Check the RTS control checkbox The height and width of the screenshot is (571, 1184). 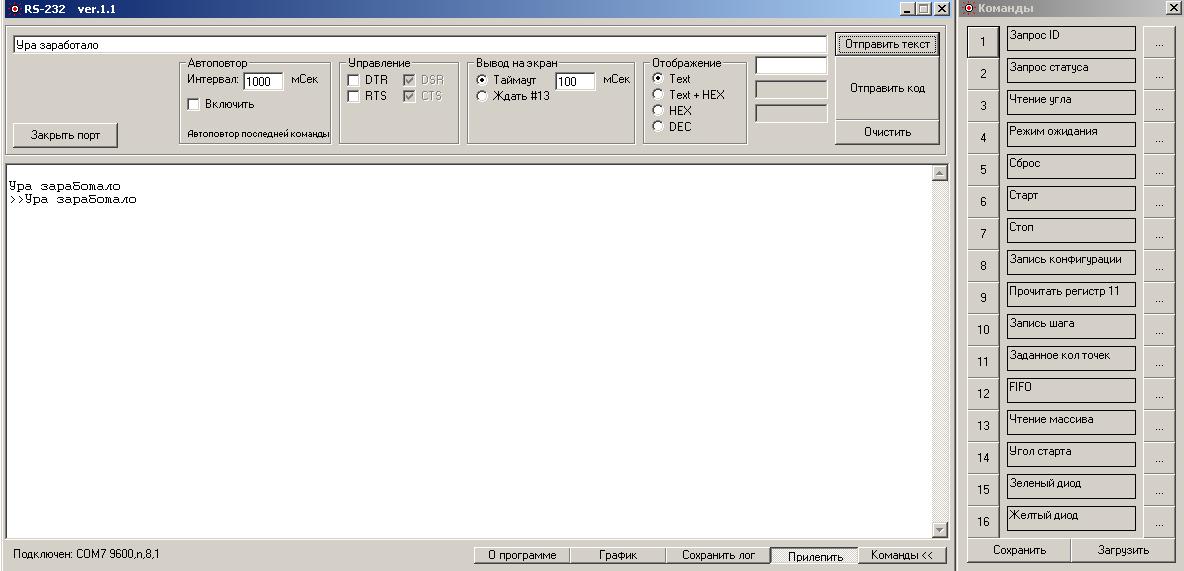(x=353, y=96)
